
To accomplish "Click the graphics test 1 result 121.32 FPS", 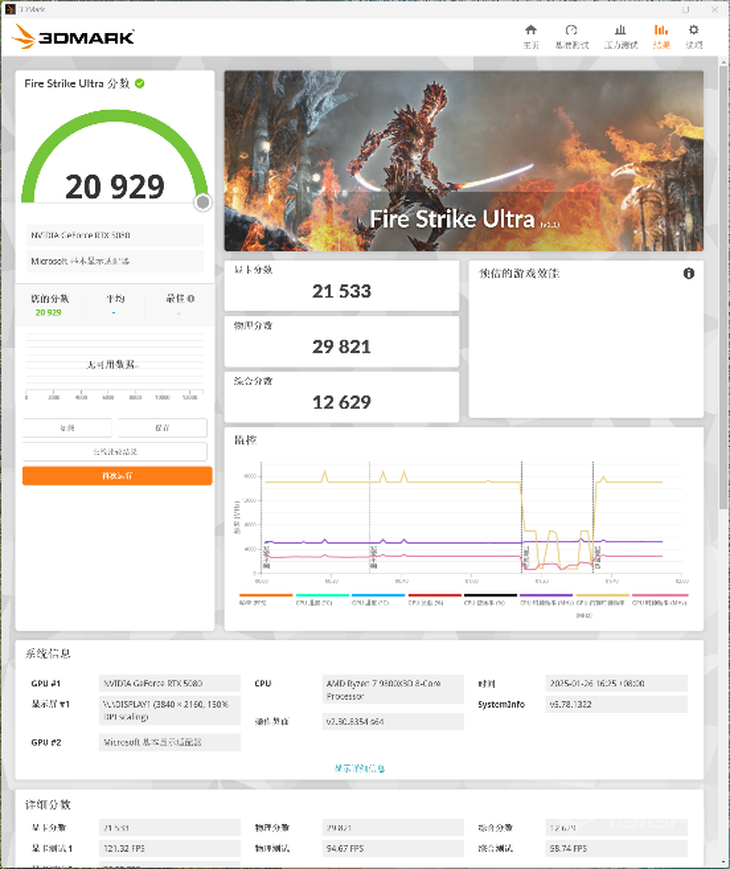I will [170, 848].
